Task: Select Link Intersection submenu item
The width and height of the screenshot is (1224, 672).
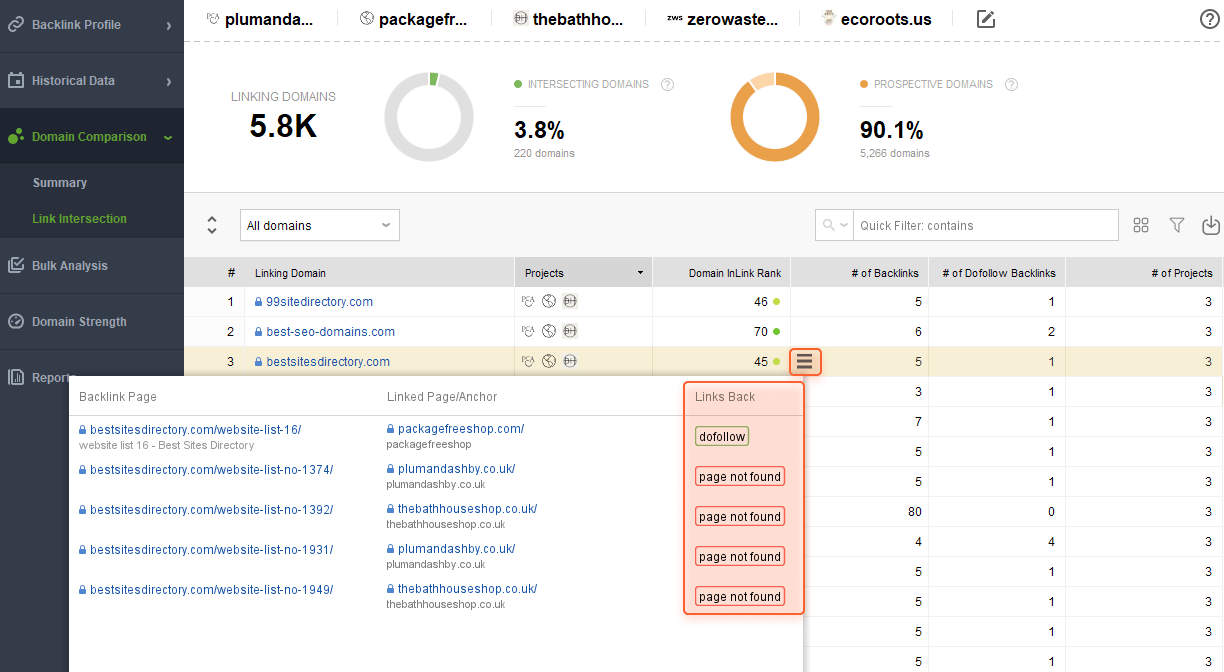Action: tap(79, 219)
